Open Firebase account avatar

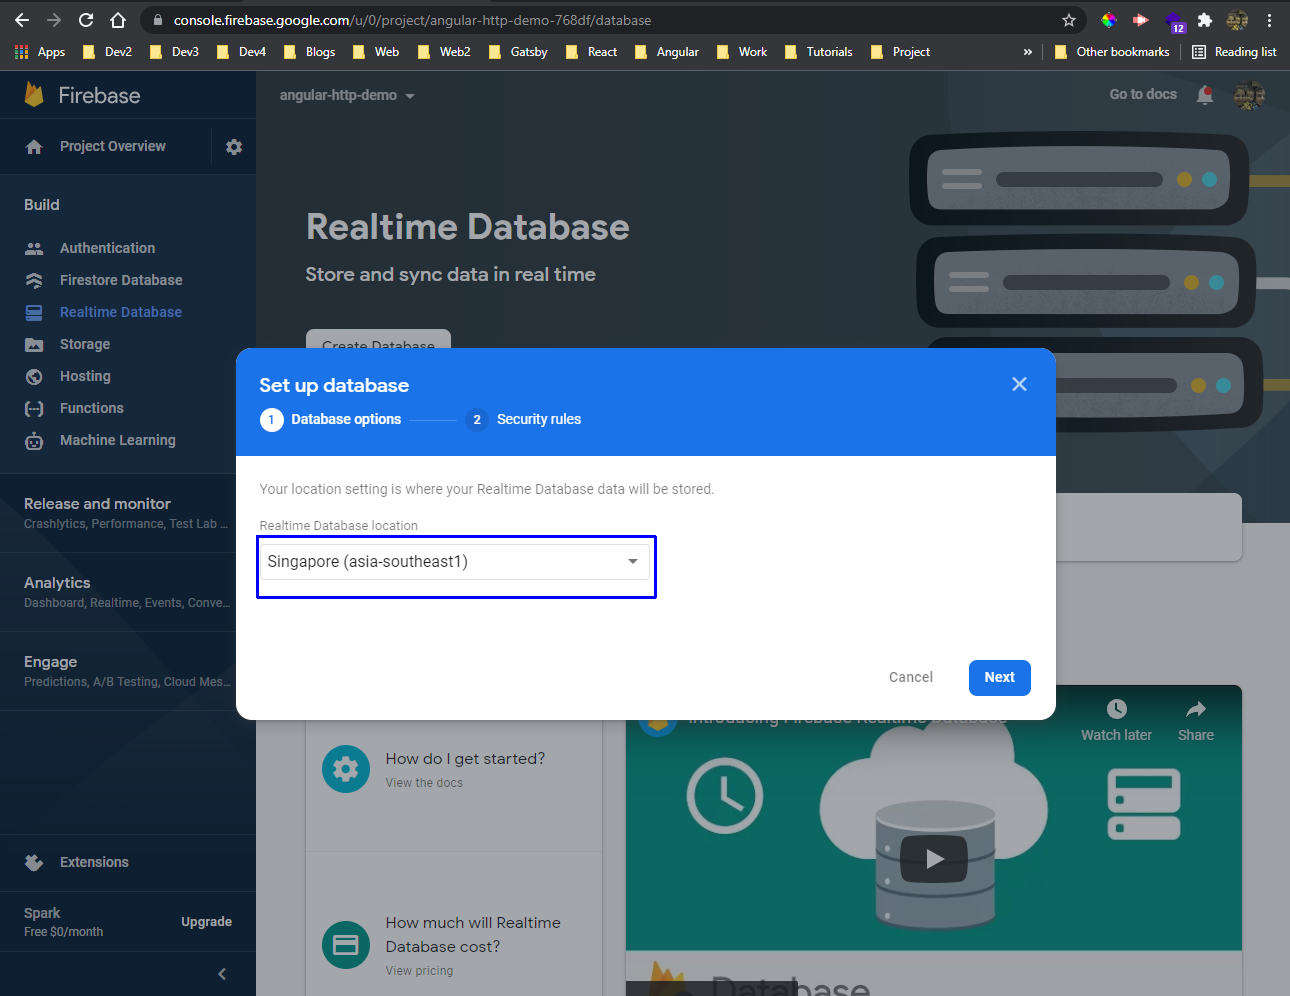point(1249,95)
